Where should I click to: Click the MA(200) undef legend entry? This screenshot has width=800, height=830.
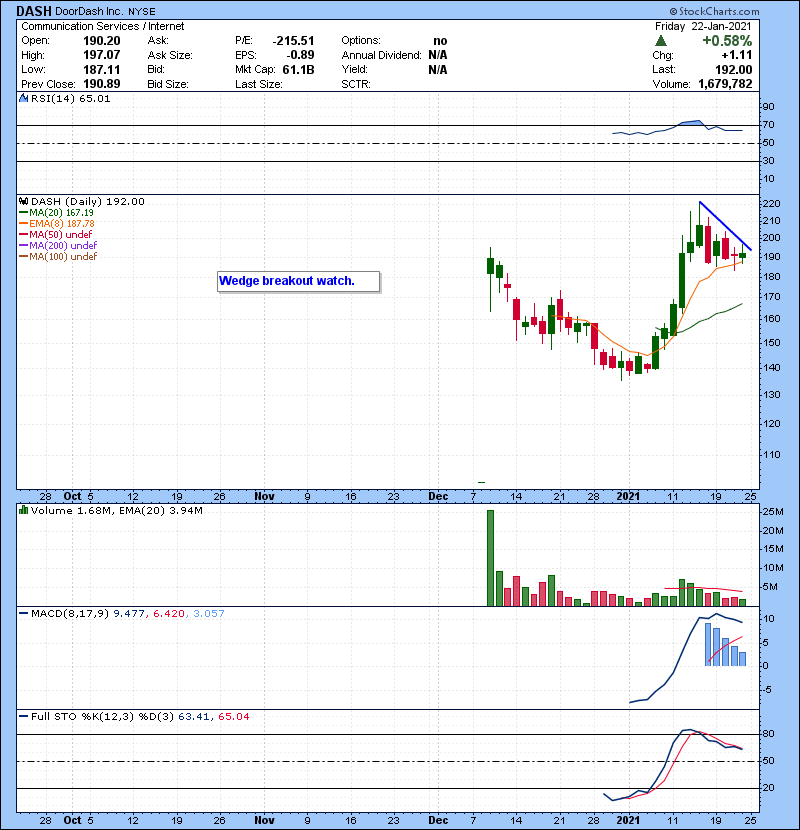[63, 246]
